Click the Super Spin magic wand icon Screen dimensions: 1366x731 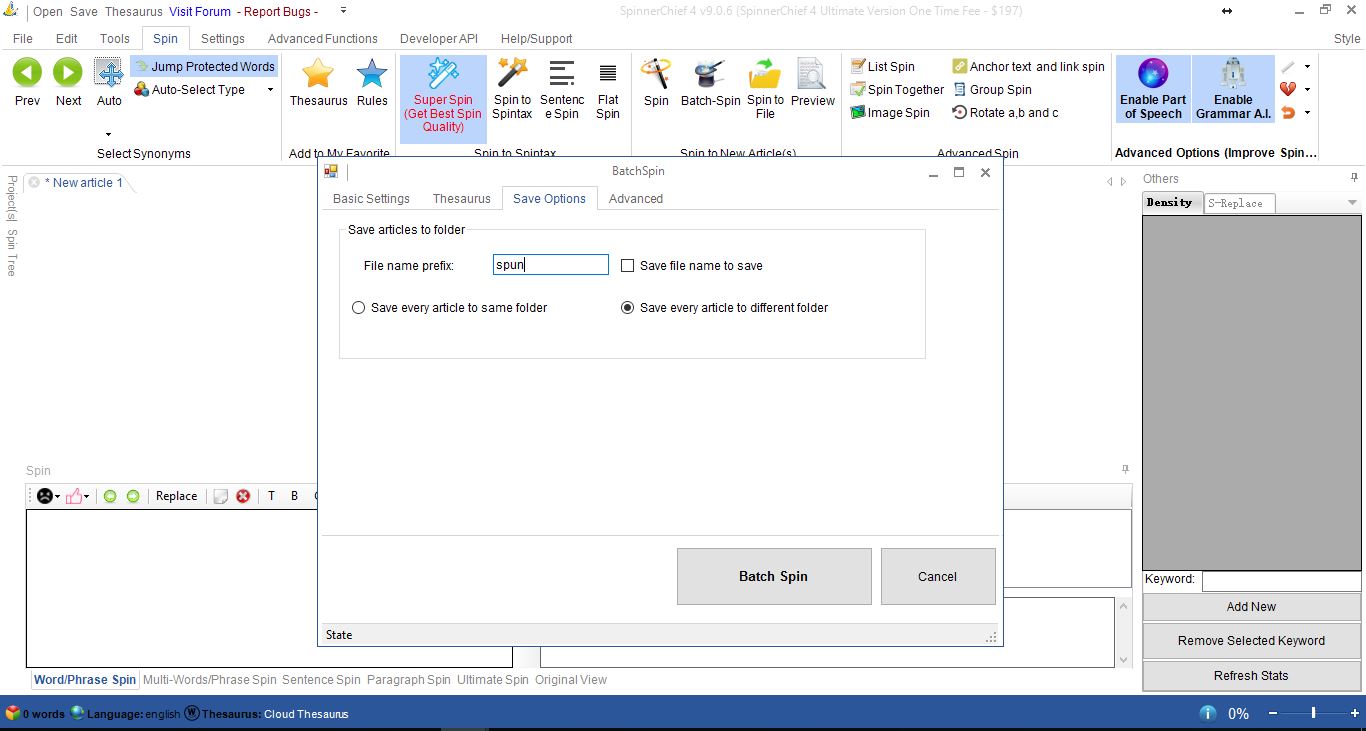tap(443, 75)
